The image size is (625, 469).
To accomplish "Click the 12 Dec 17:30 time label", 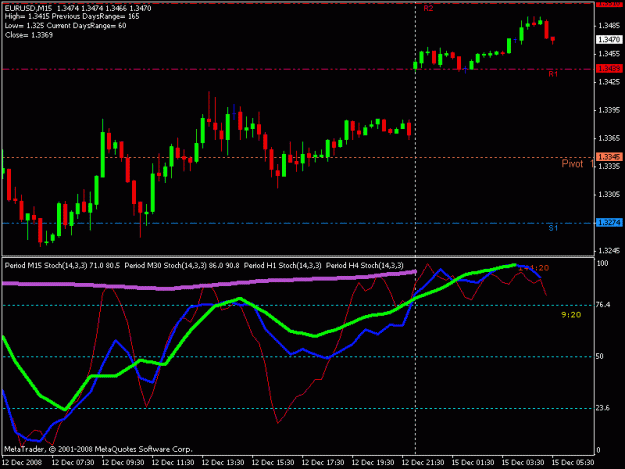I will pos(323,463).
